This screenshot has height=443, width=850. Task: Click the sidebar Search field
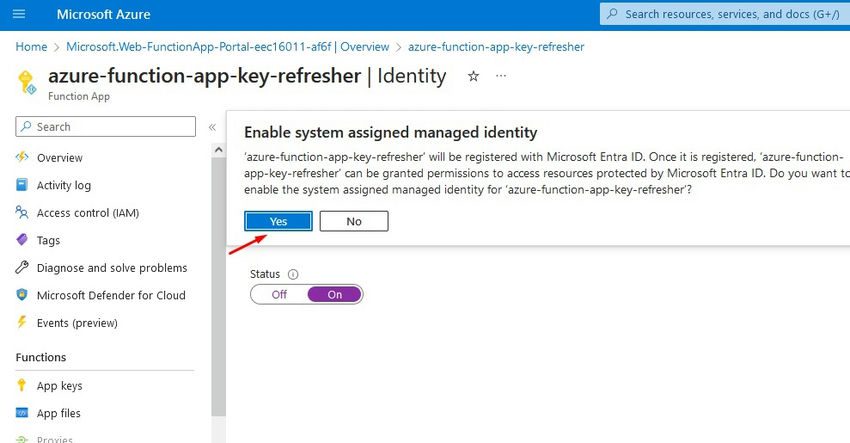pos(106,126)
